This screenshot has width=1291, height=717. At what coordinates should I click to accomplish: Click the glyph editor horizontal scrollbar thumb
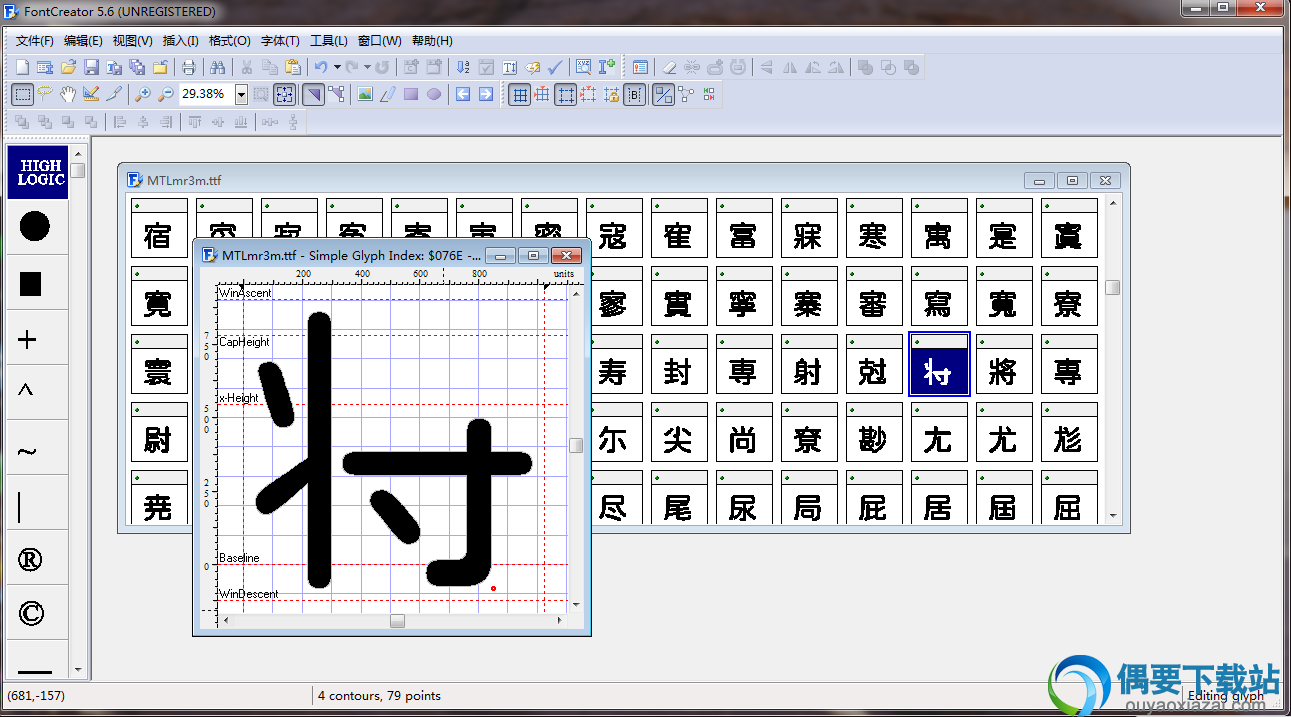[x=397, y=621]
